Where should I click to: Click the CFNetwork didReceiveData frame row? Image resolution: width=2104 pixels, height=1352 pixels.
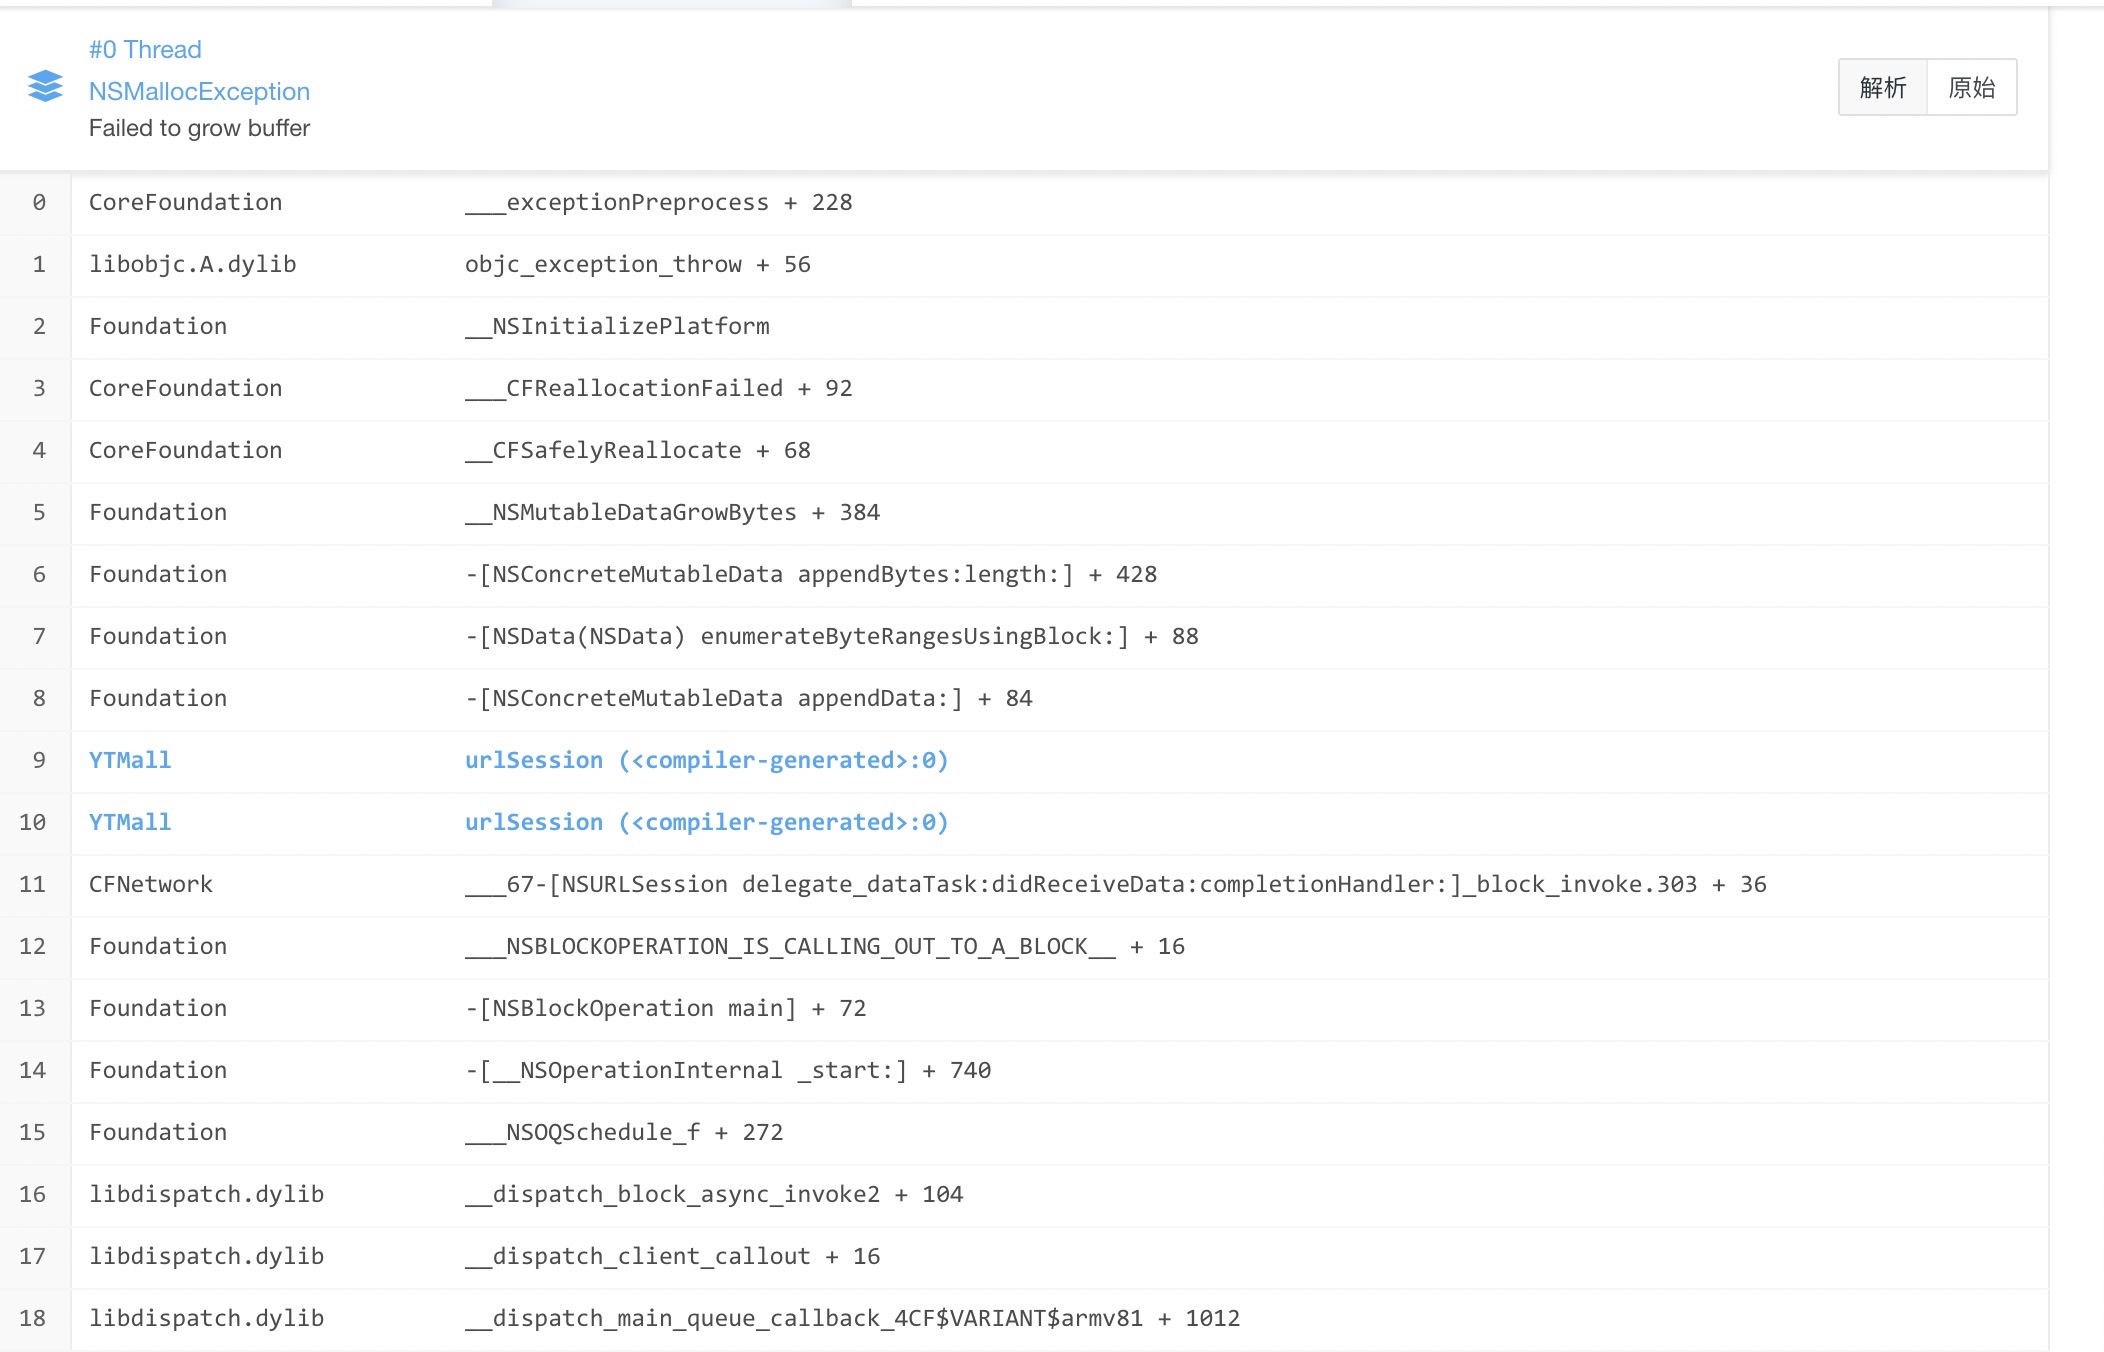[1115, 884]
